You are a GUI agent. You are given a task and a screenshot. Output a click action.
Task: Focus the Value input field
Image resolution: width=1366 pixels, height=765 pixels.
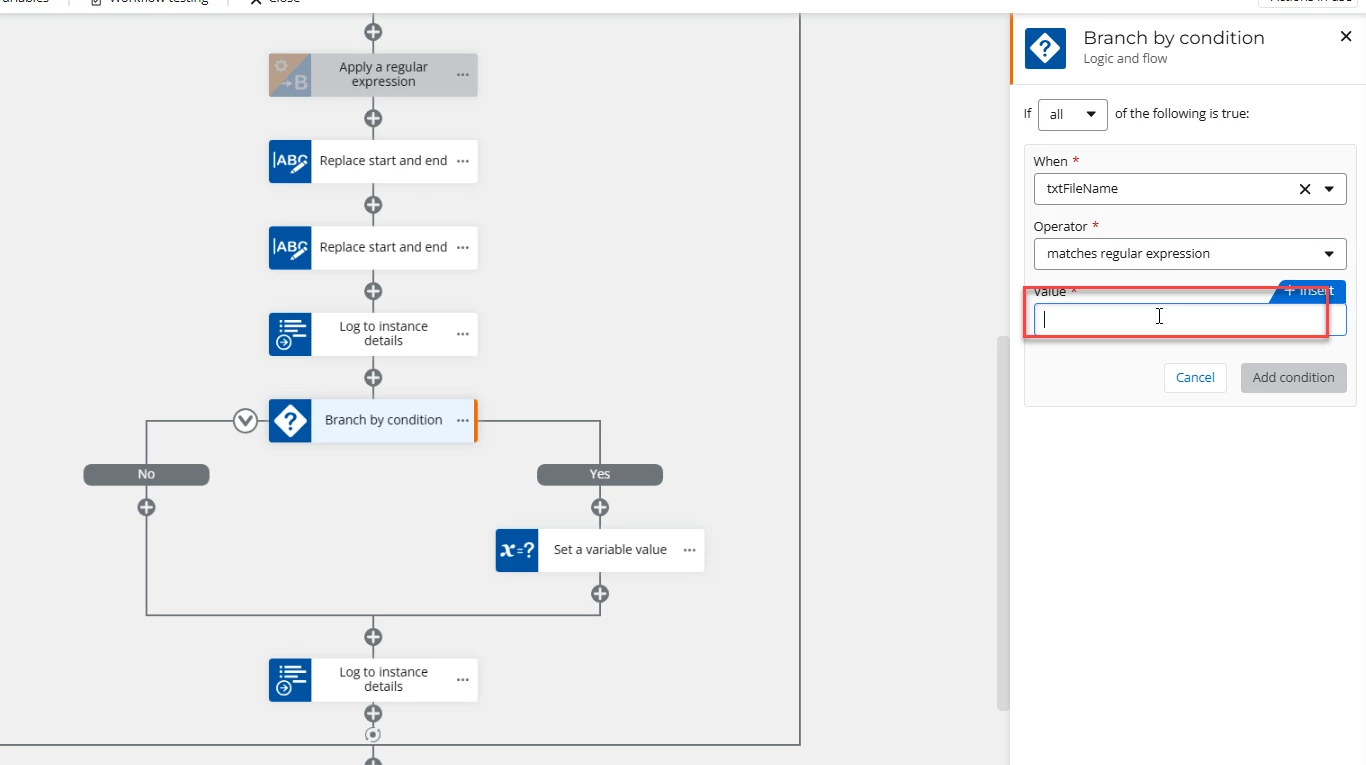coord(1190,320)
